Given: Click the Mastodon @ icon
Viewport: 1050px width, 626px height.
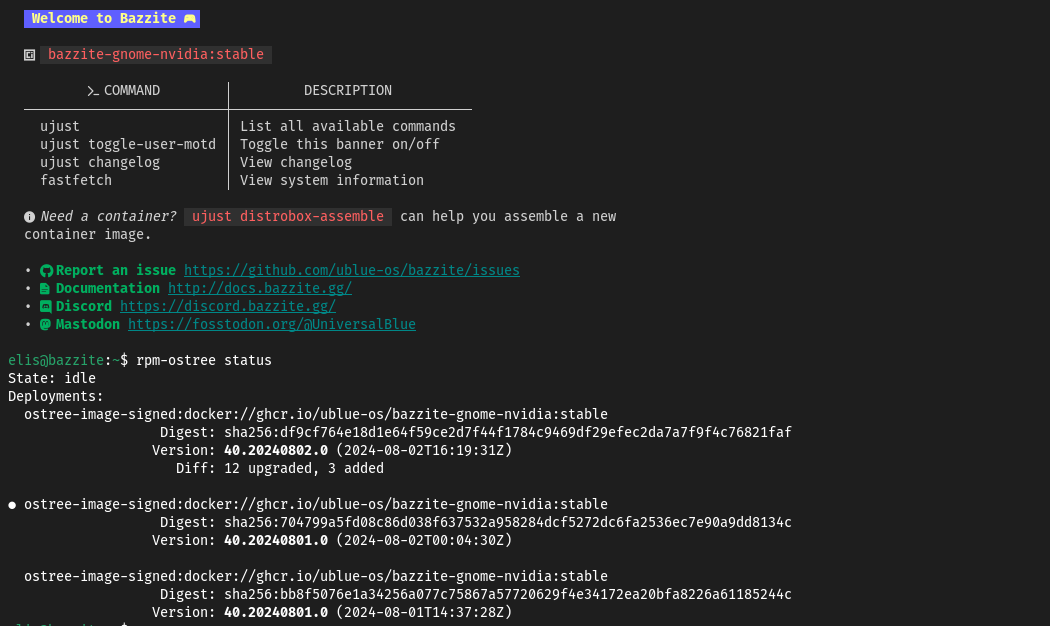Looking at the screenshot, I should pyautogui.click(x=46, y=325).
